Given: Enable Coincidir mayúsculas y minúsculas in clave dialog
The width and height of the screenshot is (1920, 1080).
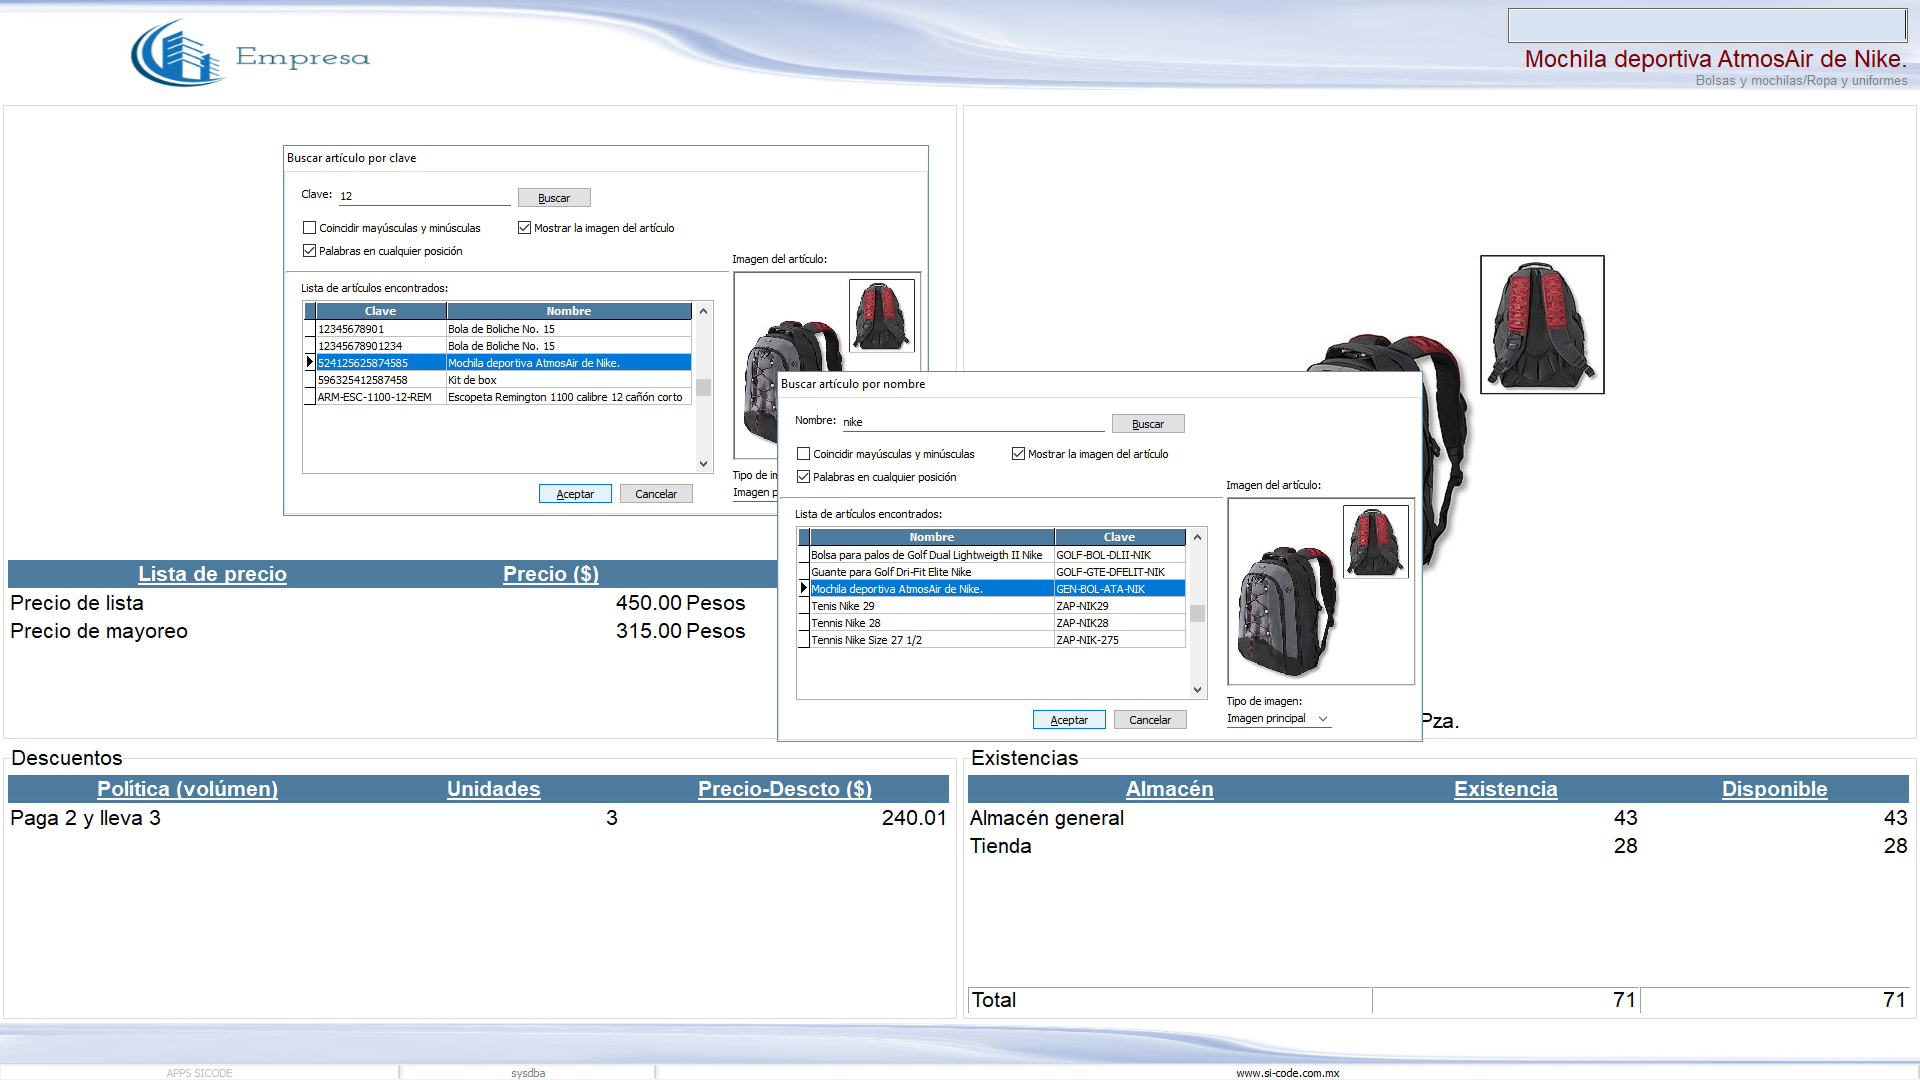Looking at the screenshot, I should [310, 228].
